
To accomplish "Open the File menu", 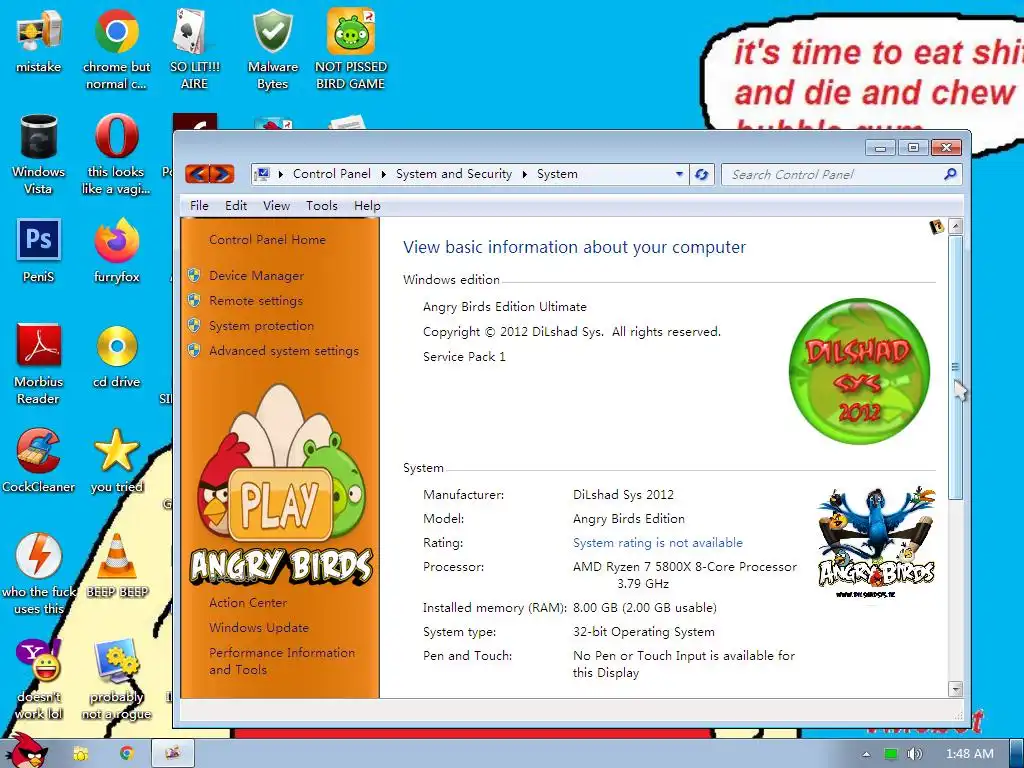I will tap(199, 206).
